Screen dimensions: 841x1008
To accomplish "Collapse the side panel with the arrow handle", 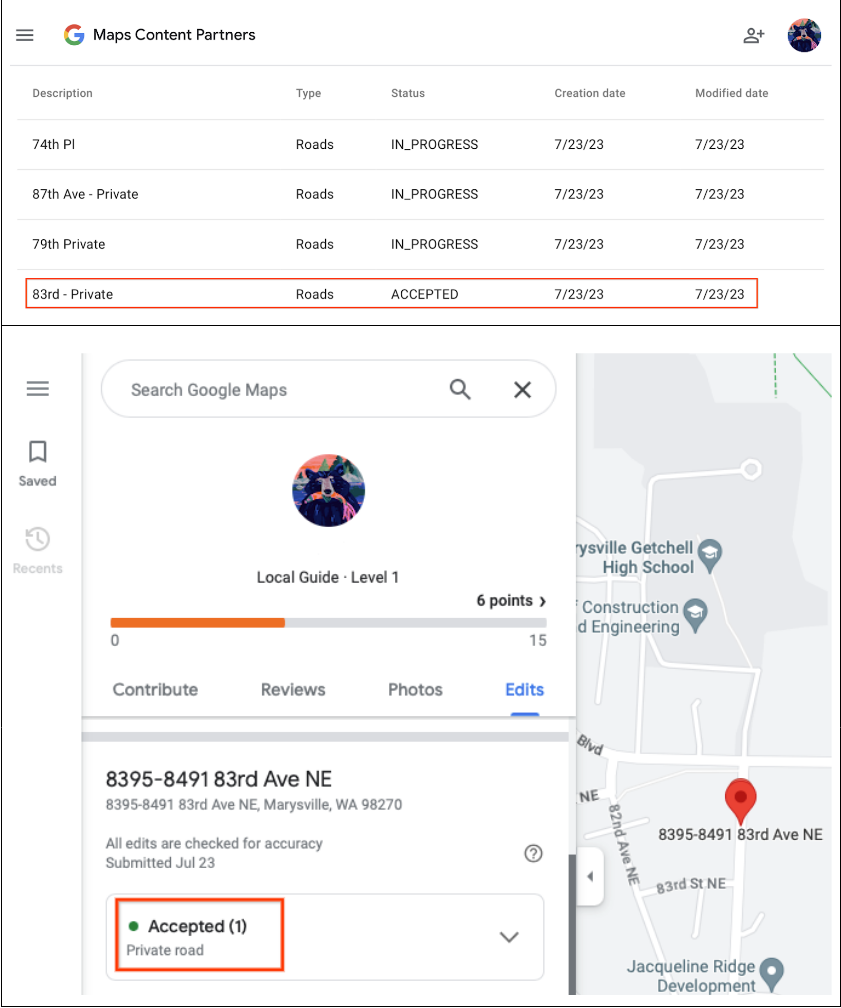I will point(589,875).
